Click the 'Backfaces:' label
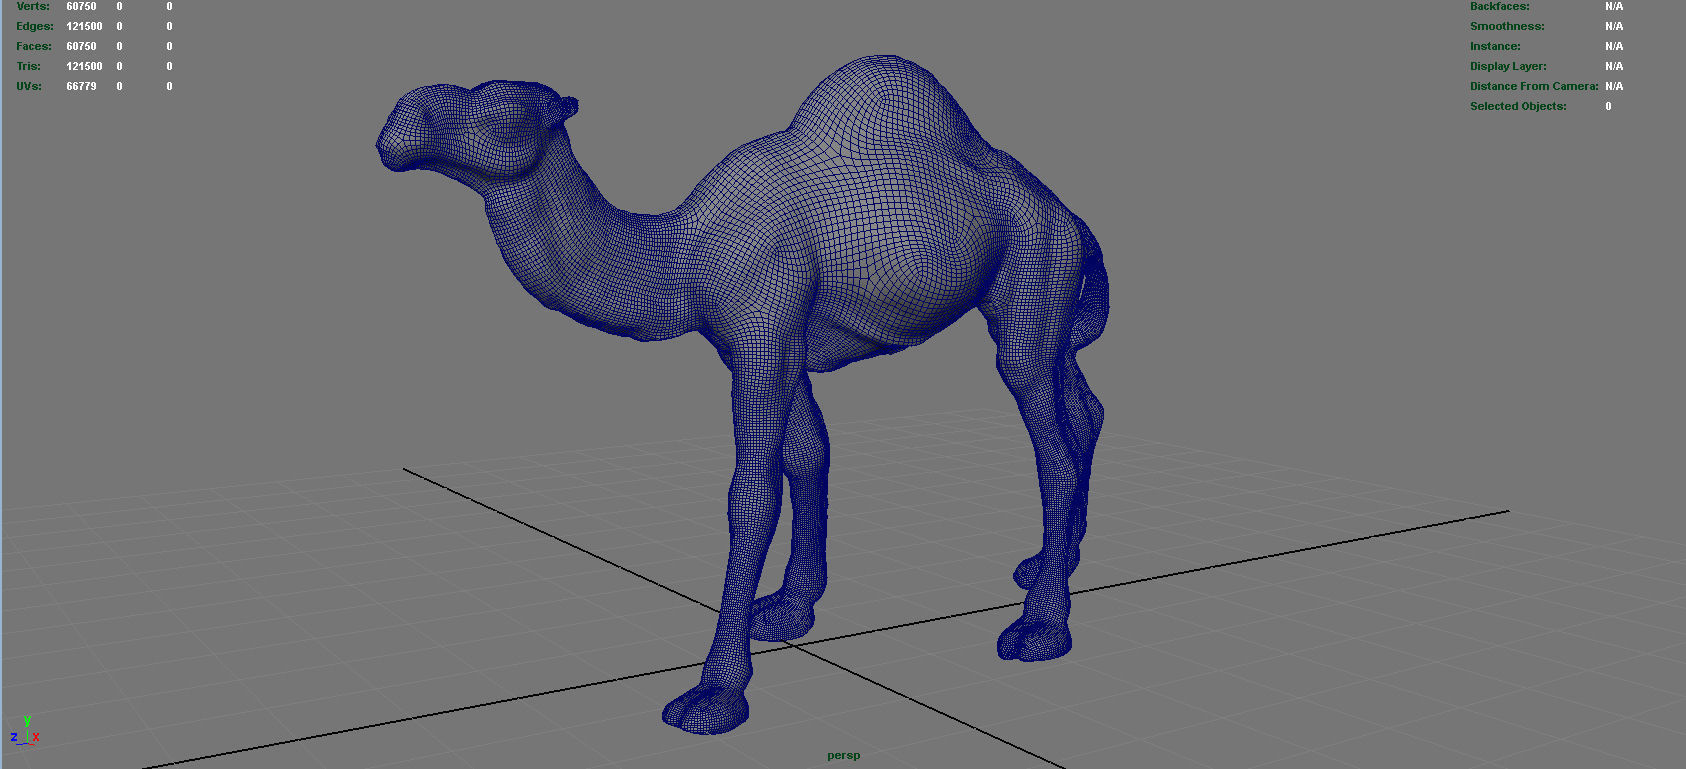This screenshot has width=1686, height=769. (x=1499, y=6)
